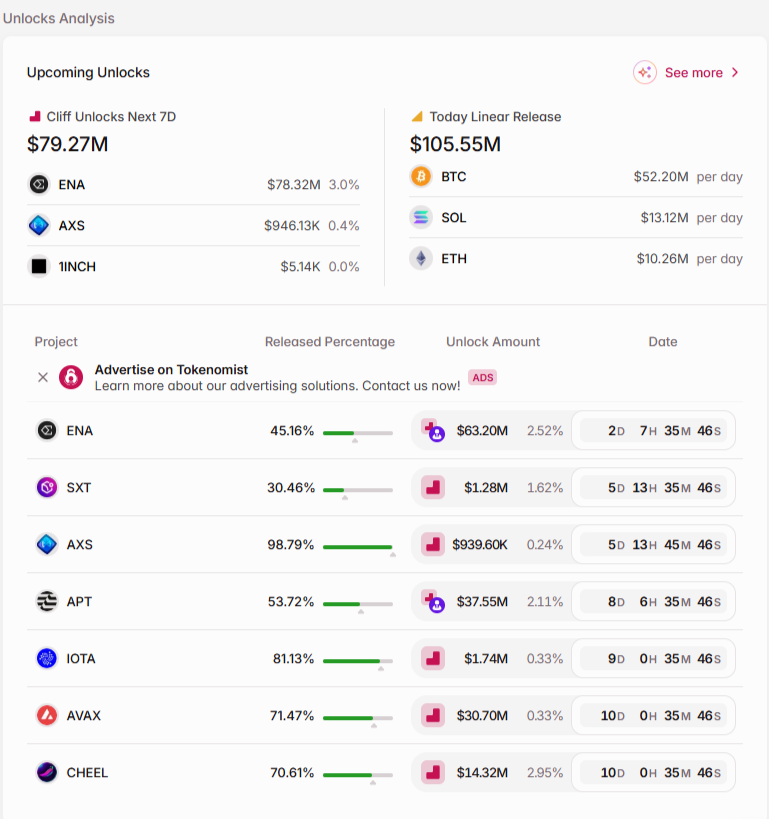
Task: Click the SXT token icon in table
Action: (x=47, y=488)
